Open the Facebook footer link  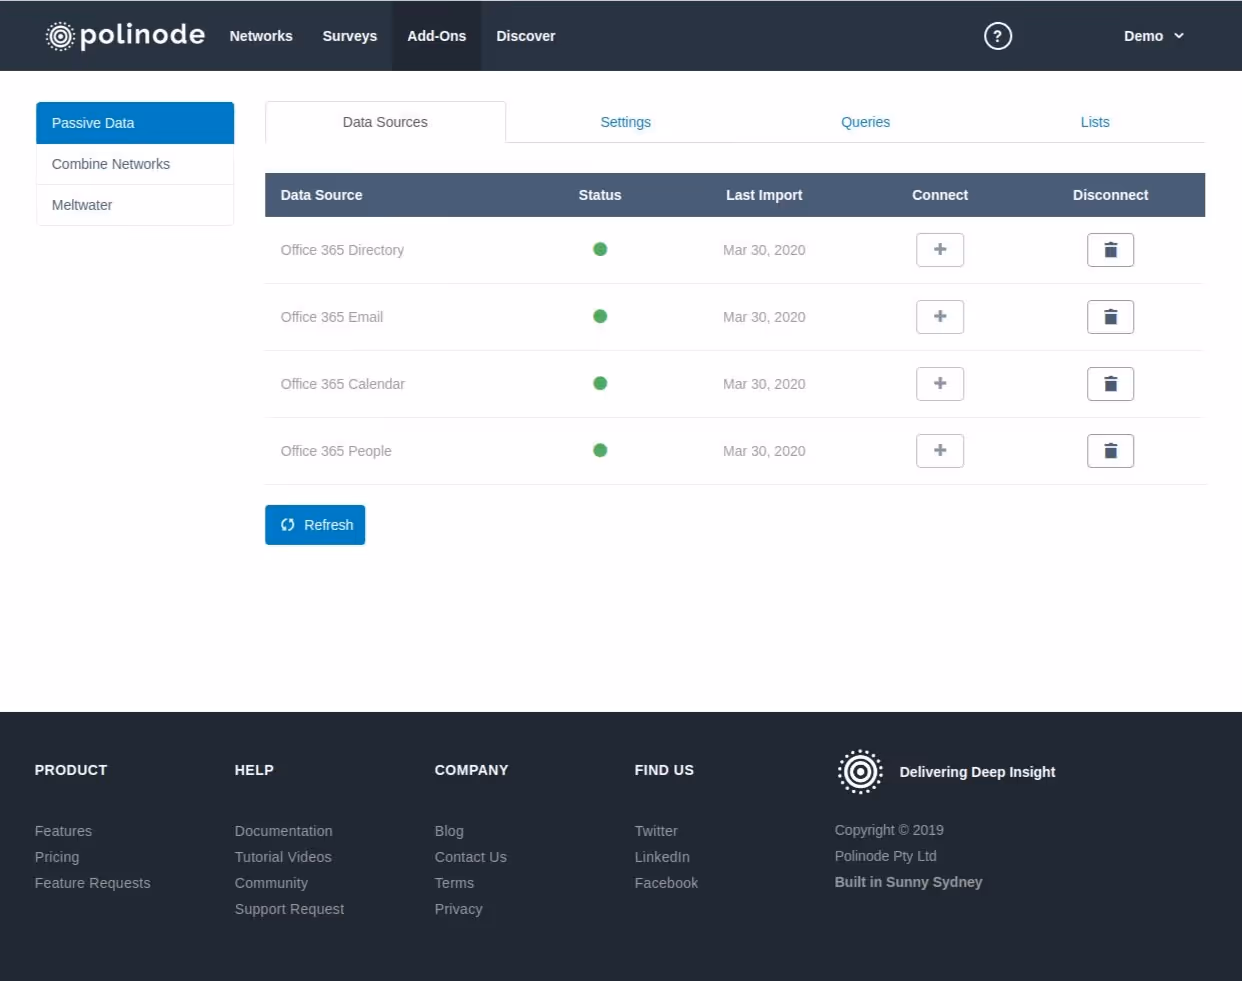coord(666,883)
